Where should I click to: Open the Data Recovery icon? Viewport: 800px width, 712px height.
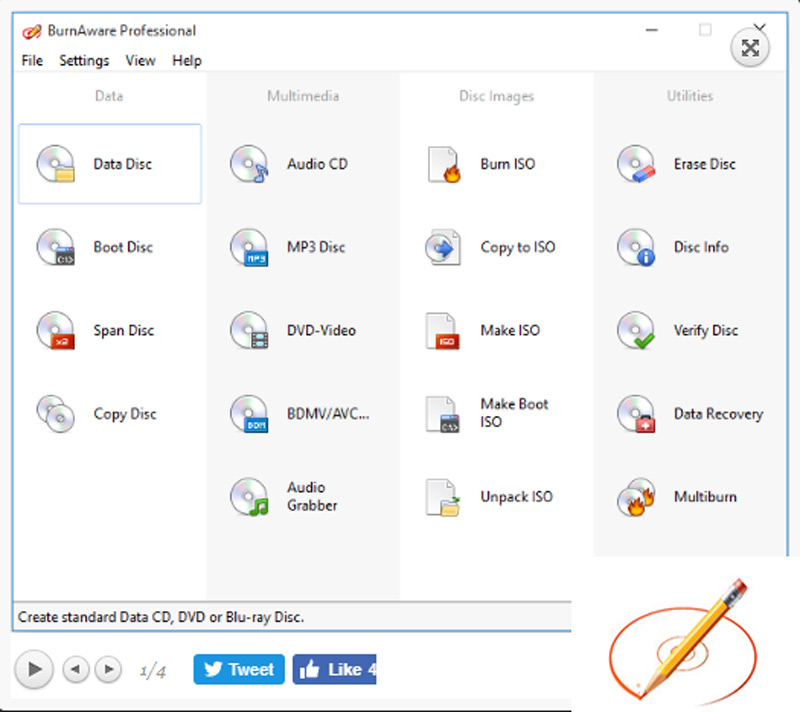tap(636, 414)
